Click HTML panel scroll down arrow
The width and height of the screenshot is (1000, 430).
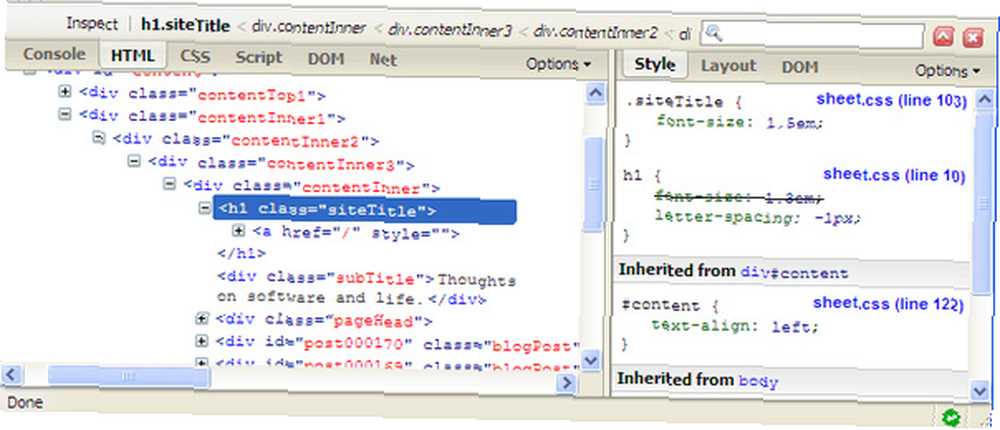591,360
